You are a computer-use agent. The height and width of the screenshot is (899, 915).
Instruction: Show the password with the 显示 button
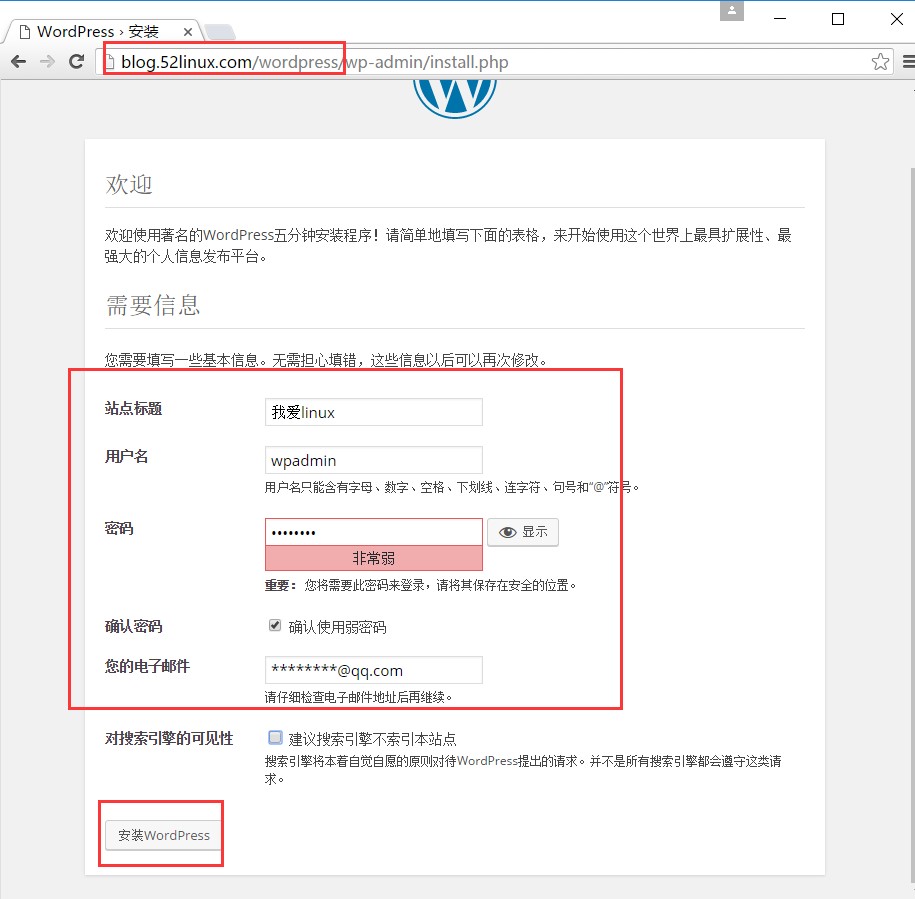coord(523,532)
